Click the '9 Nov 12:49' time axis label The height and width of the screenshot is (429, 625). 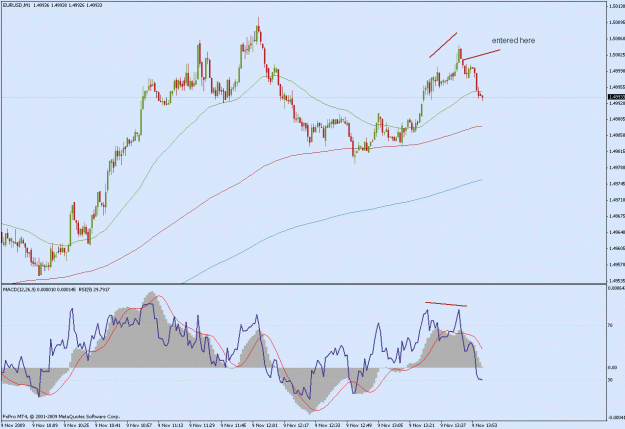[x=360, y=425]
